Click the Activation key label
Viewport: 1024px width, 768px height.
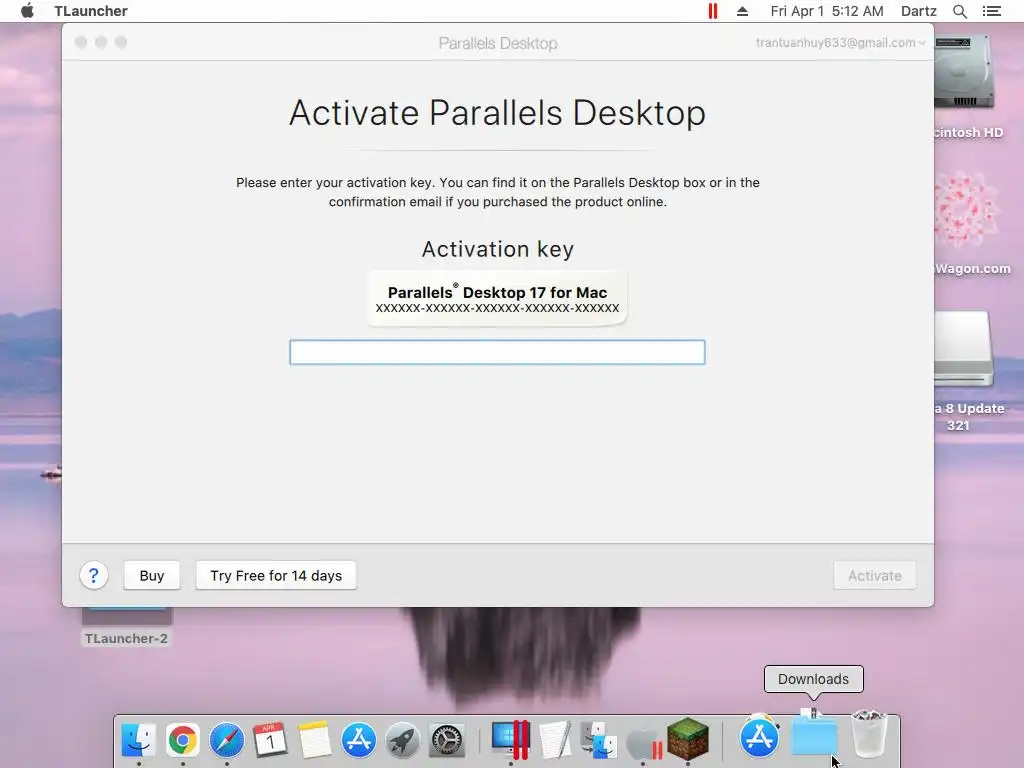pos(497,249)
